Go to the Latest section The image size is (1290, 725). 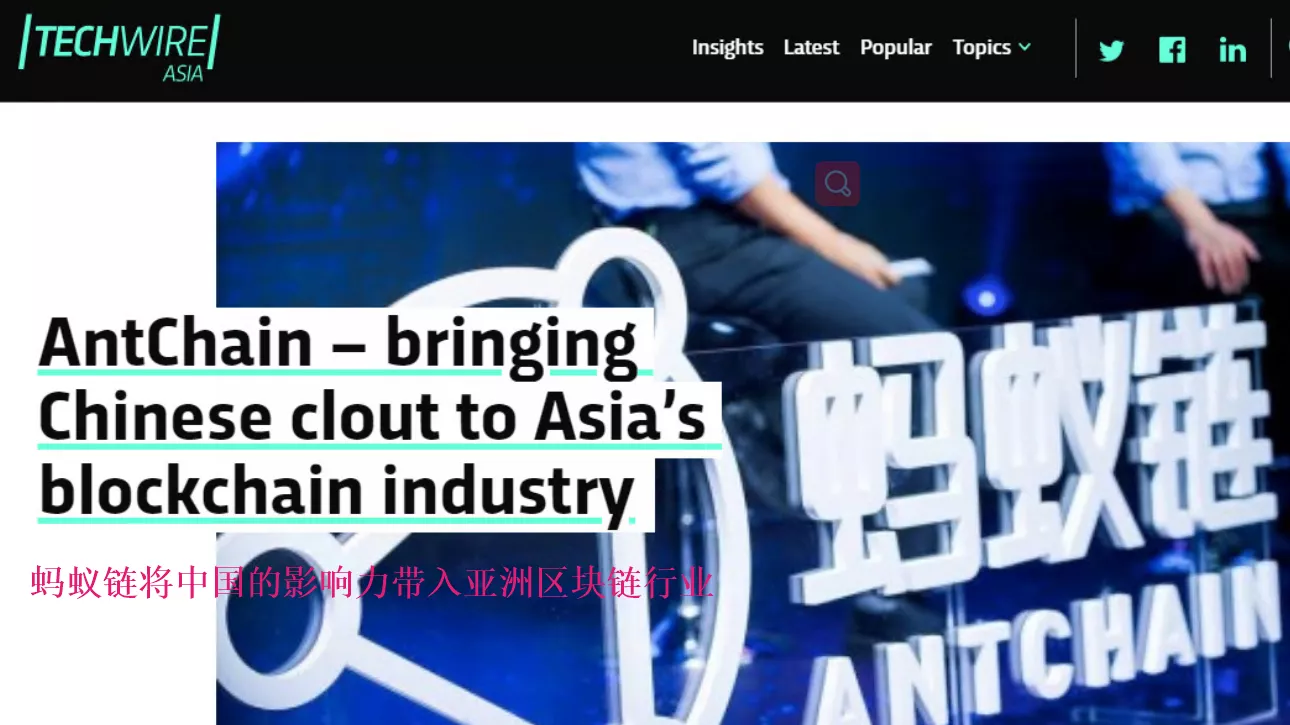(x=811, y=47)
